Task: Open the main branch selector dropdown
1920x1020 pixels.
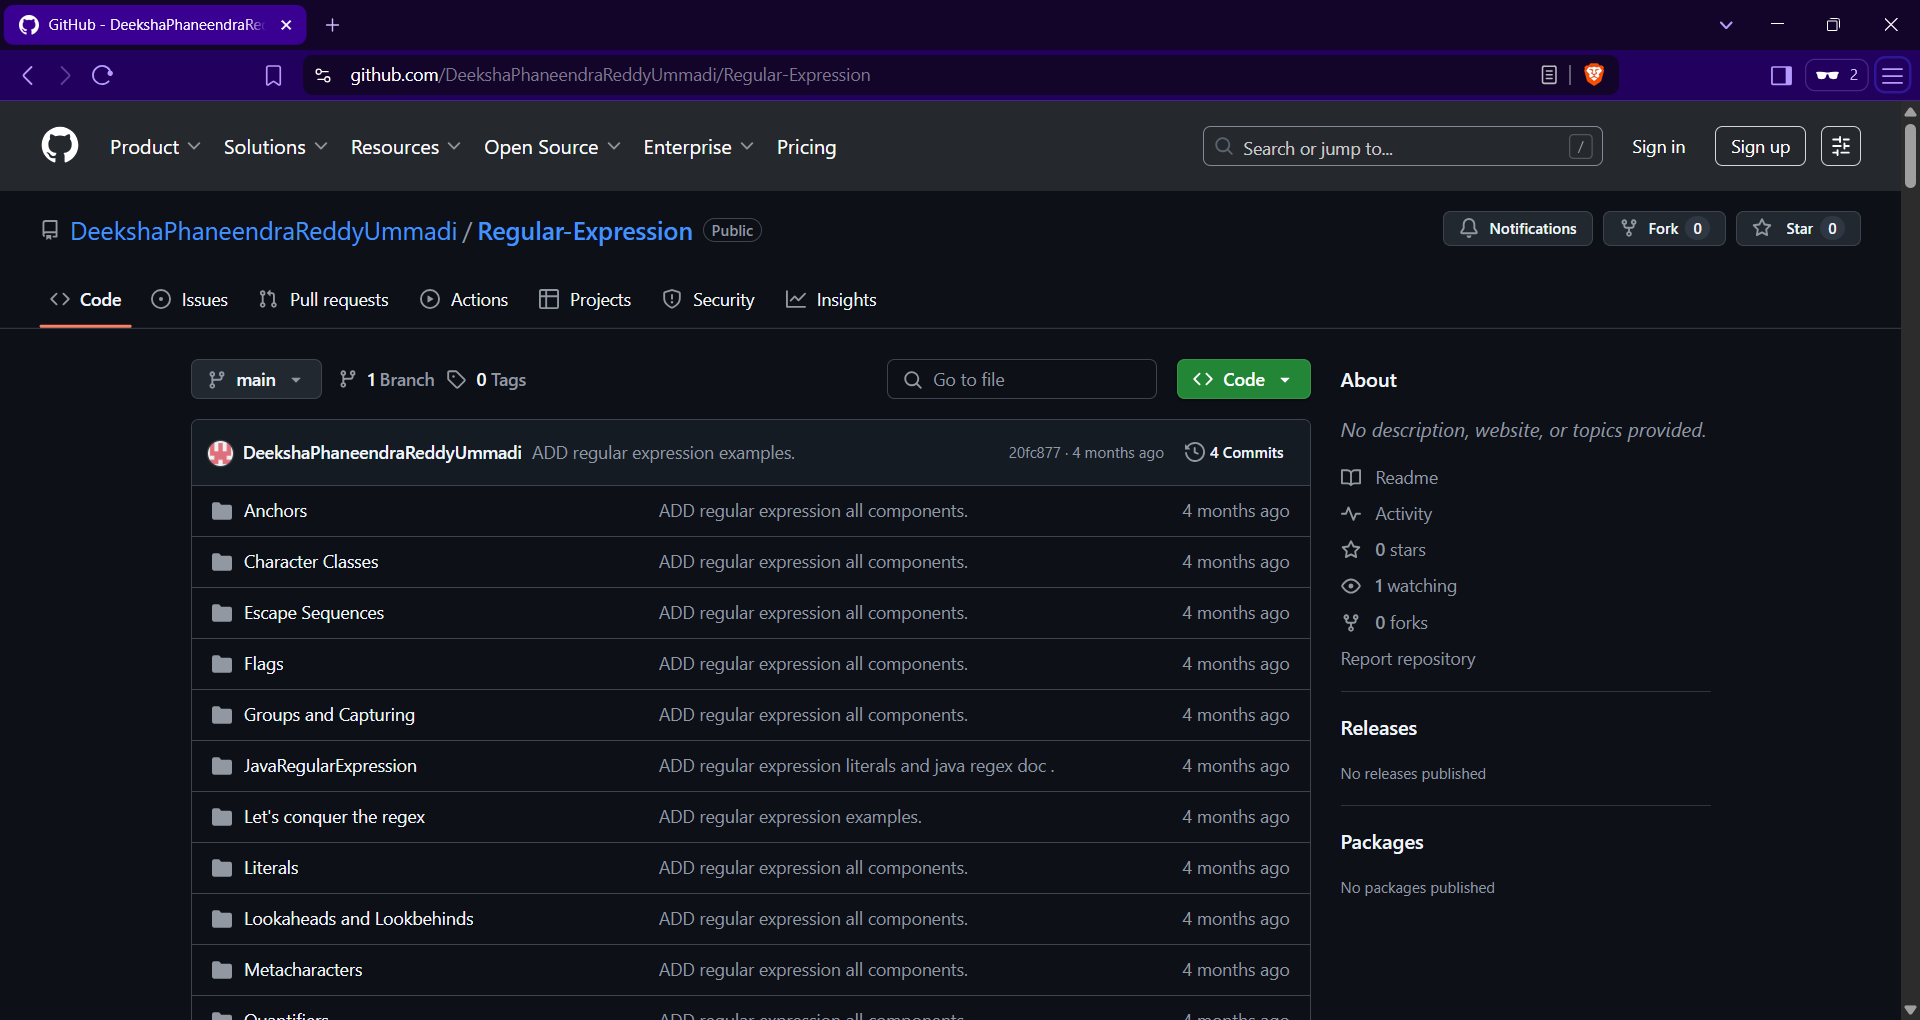Action: pos(256,379)
